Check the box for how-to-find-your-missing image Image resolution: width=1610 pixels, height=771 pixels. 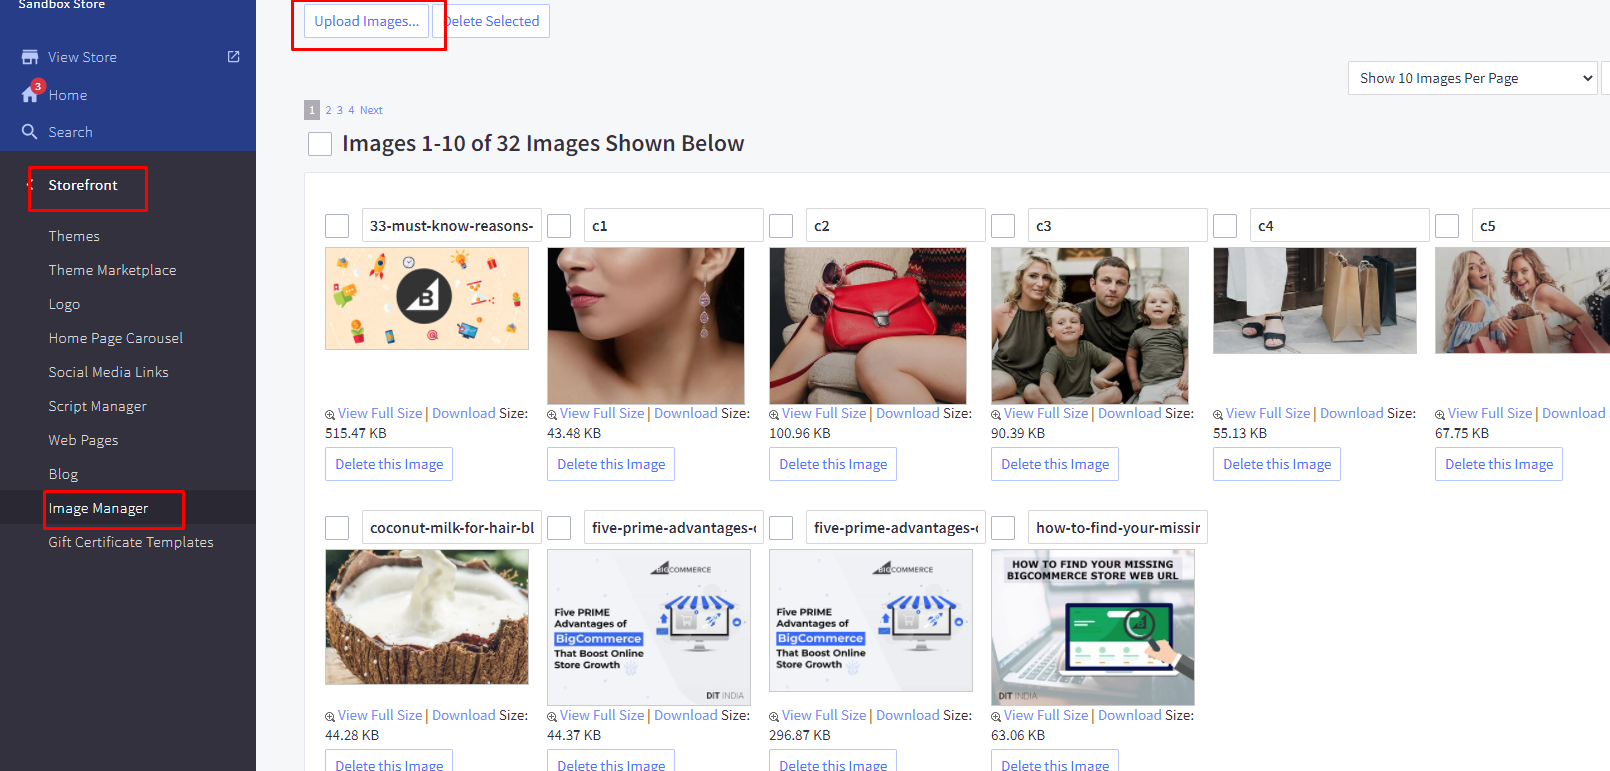click(1003, 528)
